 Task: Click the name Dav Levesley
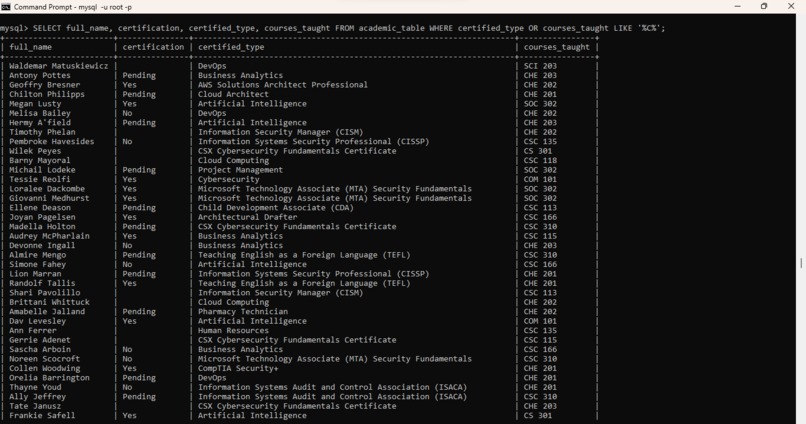pyautogui.click(x=38, y=321)
